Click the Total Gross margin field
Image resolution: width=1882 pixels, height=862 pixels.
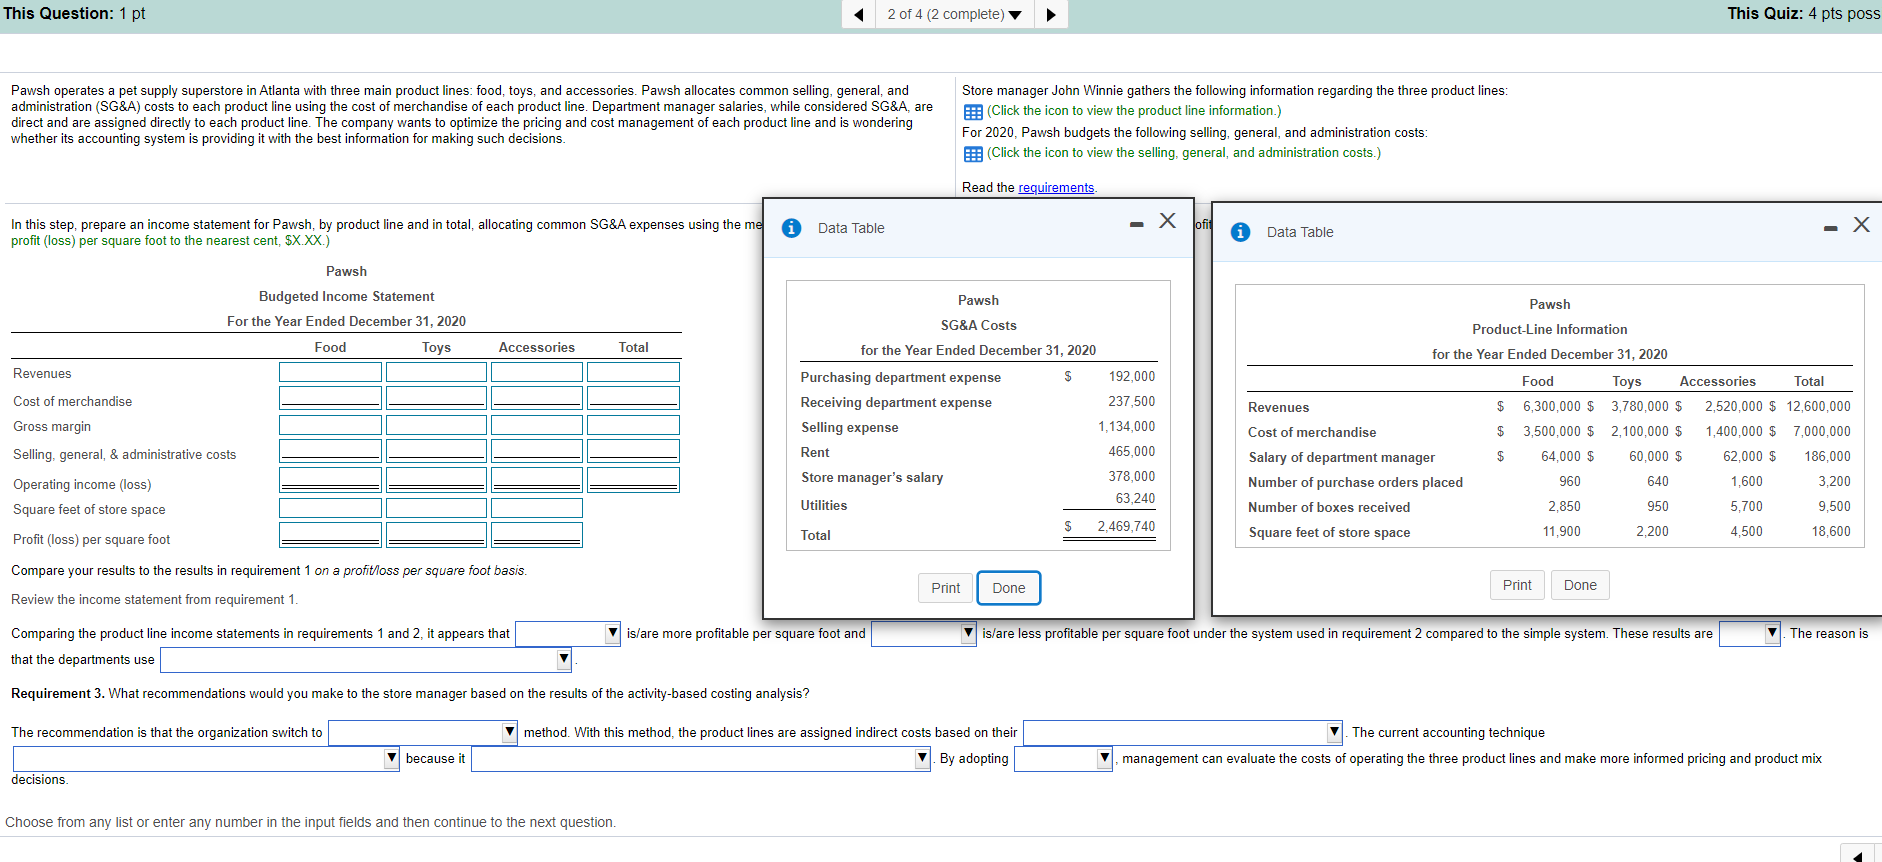633,425
